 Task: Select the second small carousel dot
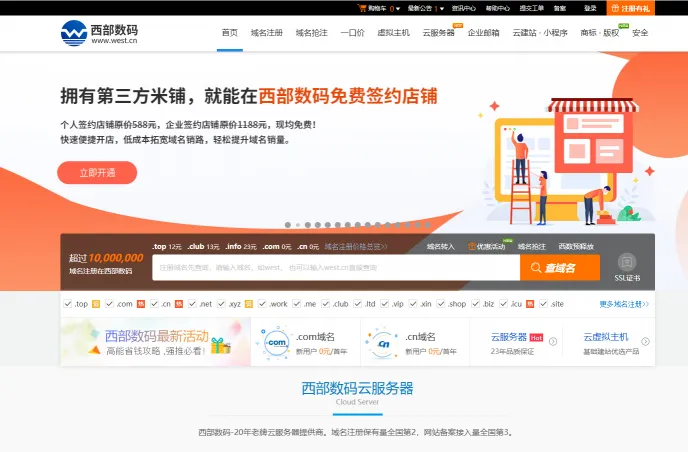click(x=298, y=225)
